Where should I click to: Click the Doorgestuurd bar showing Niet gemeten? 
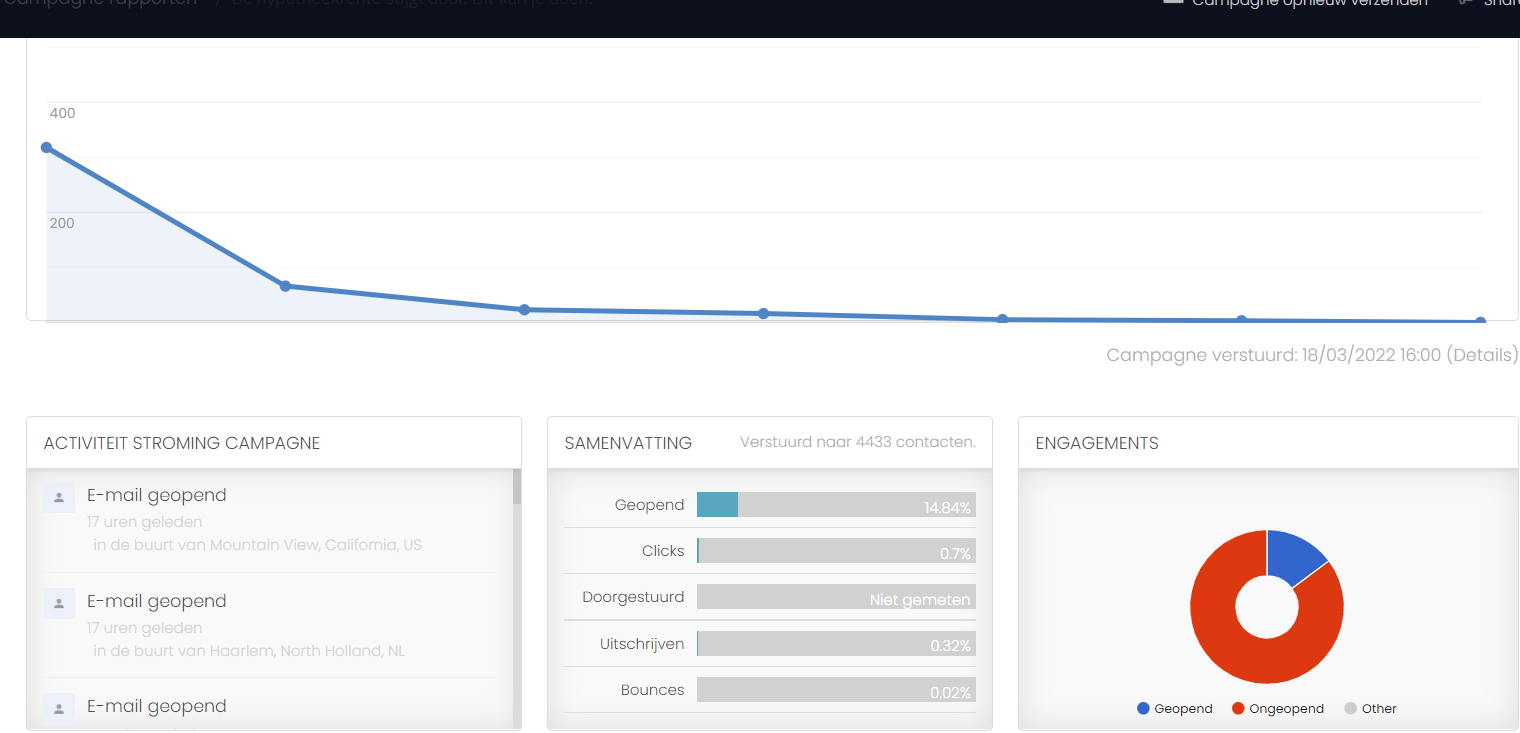836,597
